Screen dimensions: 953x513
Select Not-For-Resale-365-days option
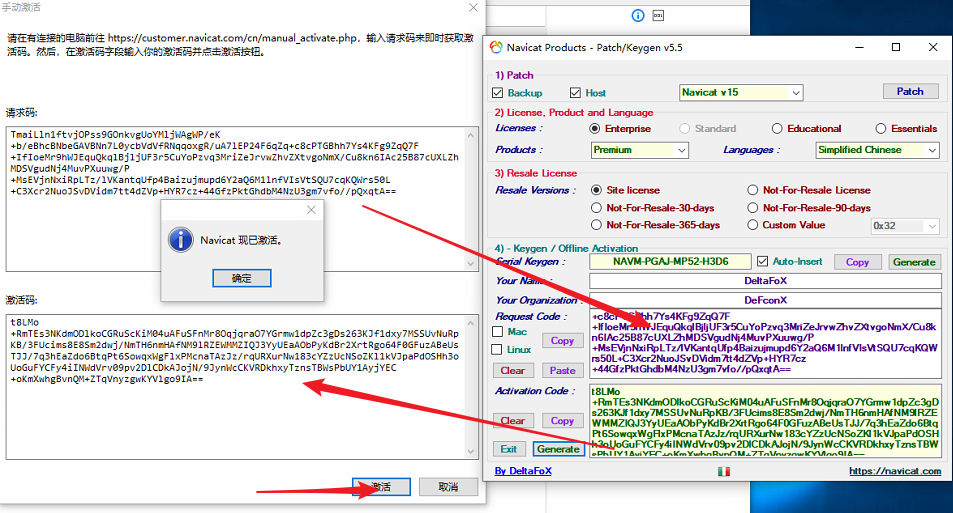596,224
